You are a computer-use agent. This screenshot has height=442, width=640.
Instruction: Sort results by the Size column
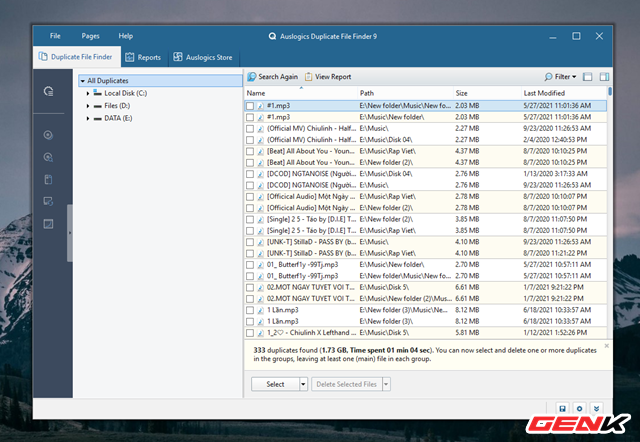[487, 93]
